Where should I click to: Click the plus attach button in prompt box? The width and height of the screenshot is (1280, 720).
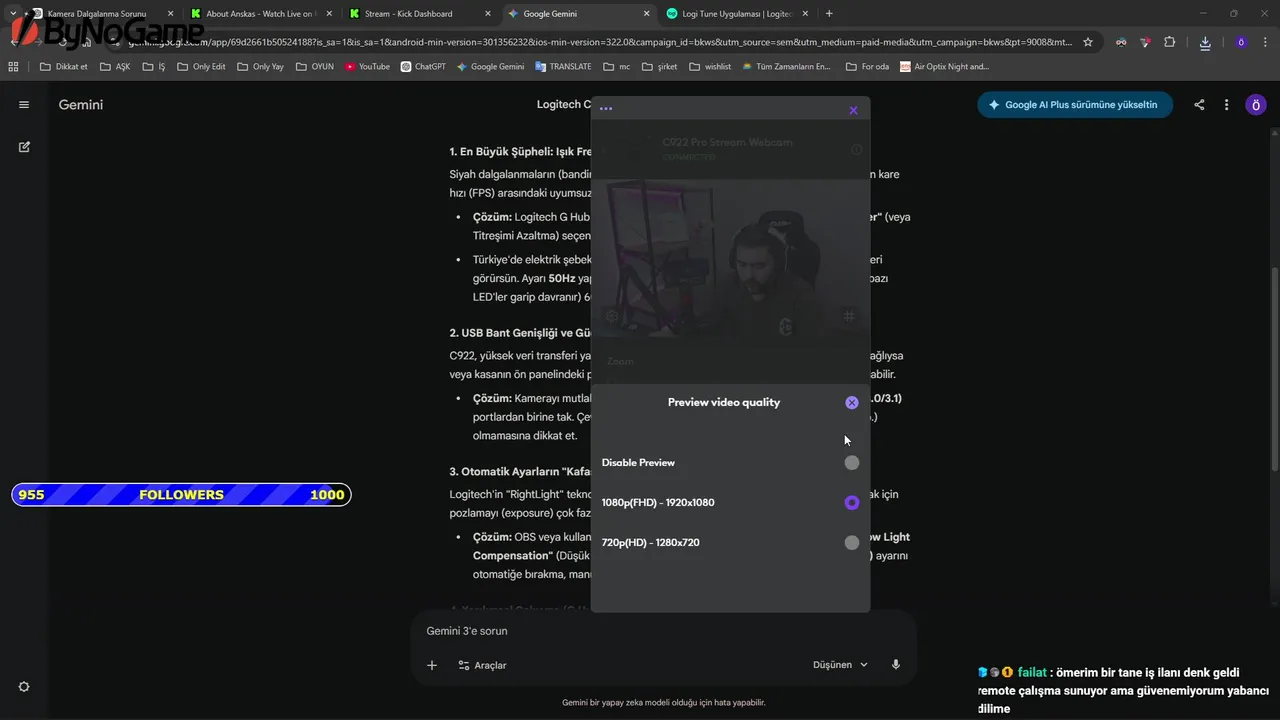click(432, 665)
